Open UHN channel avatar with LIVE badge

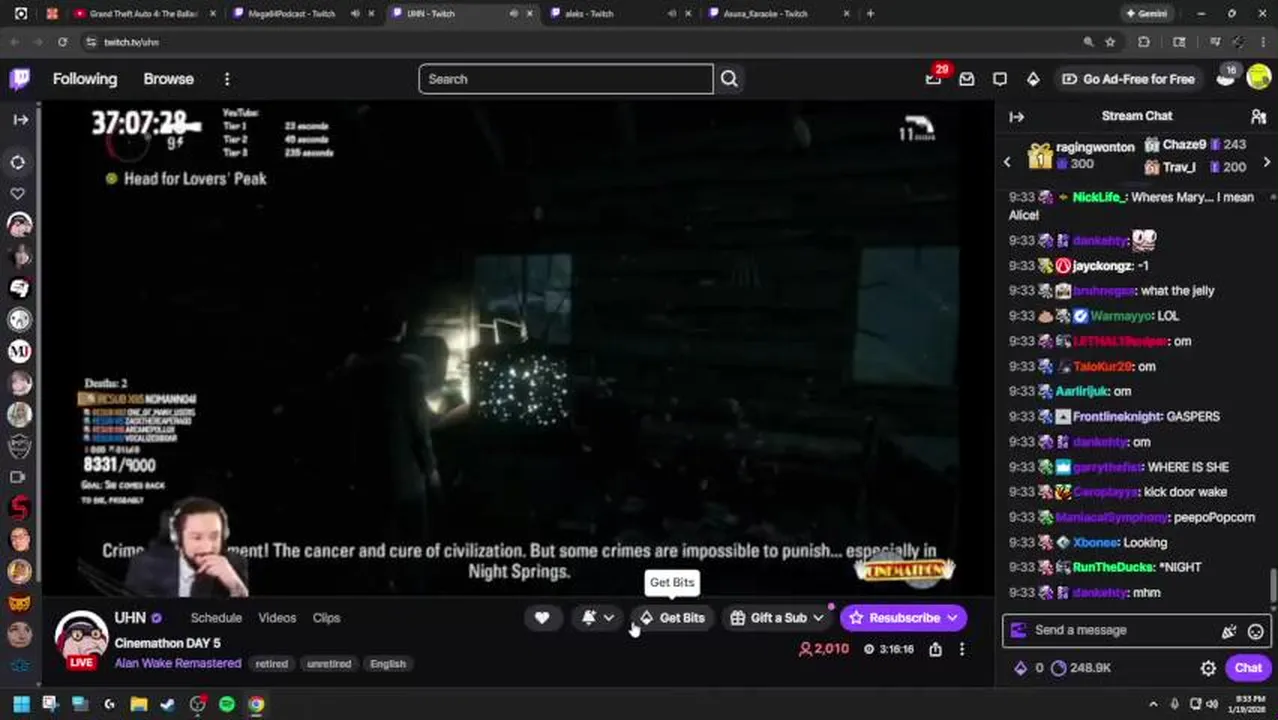tap(80, 640)
